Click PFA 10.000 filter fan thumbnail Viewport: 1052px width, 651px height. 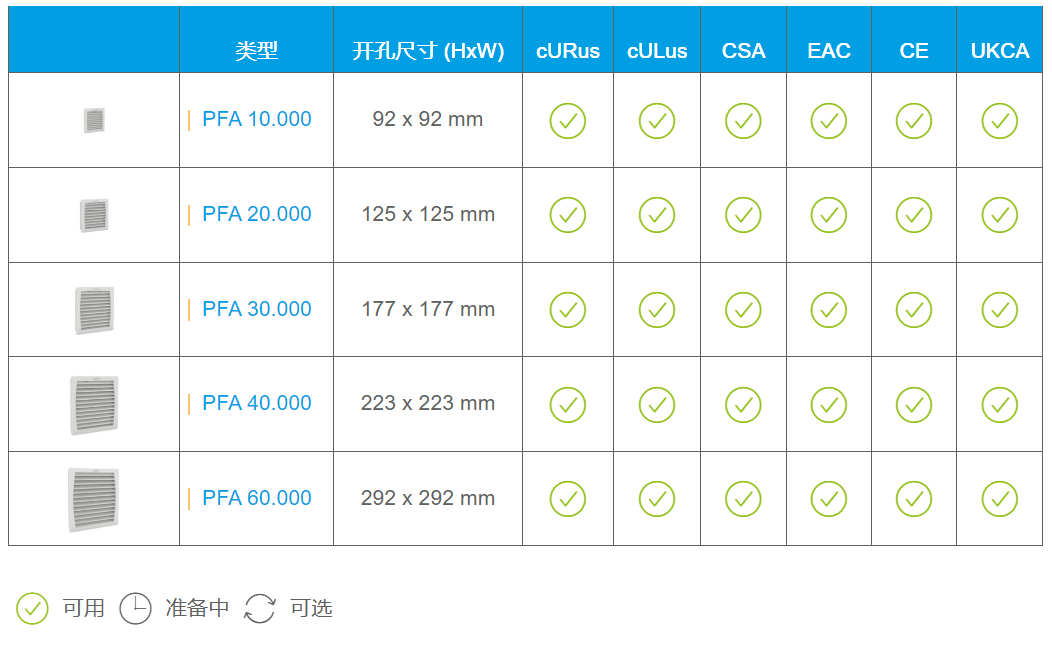click(94, 120)
